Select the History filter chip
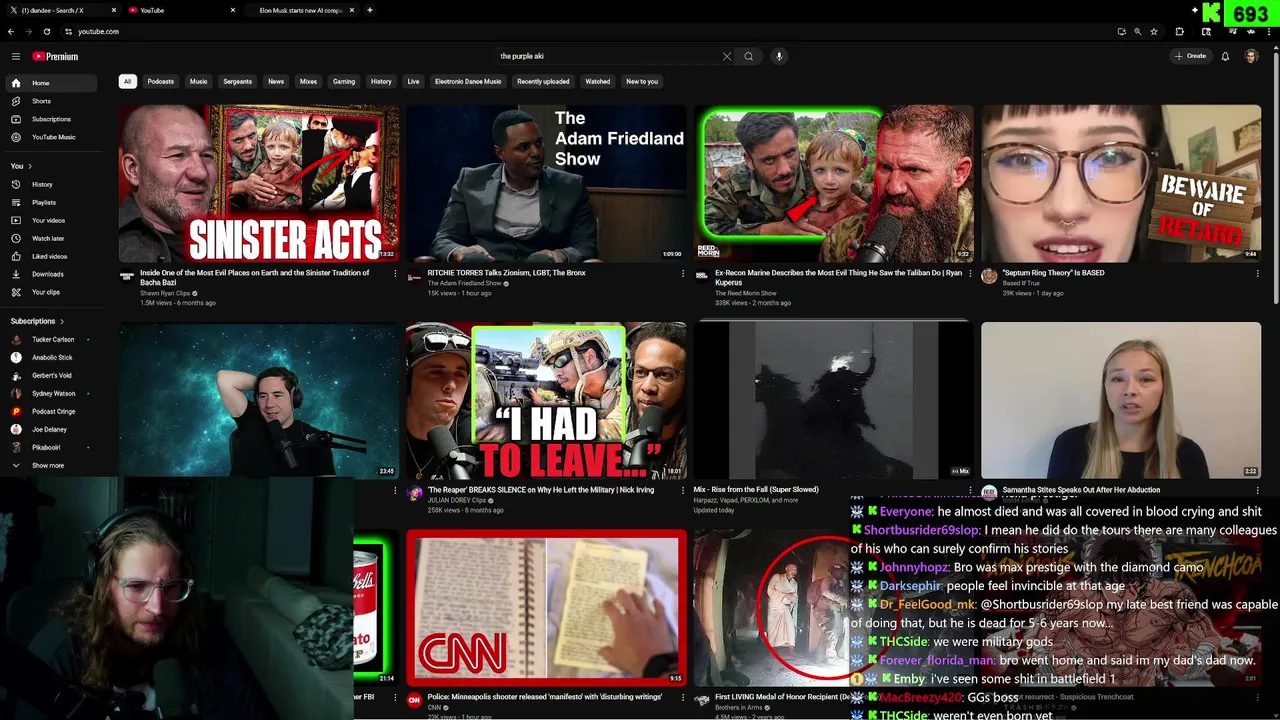This screenshot has height=720, width=1280. tap(381, 82)
